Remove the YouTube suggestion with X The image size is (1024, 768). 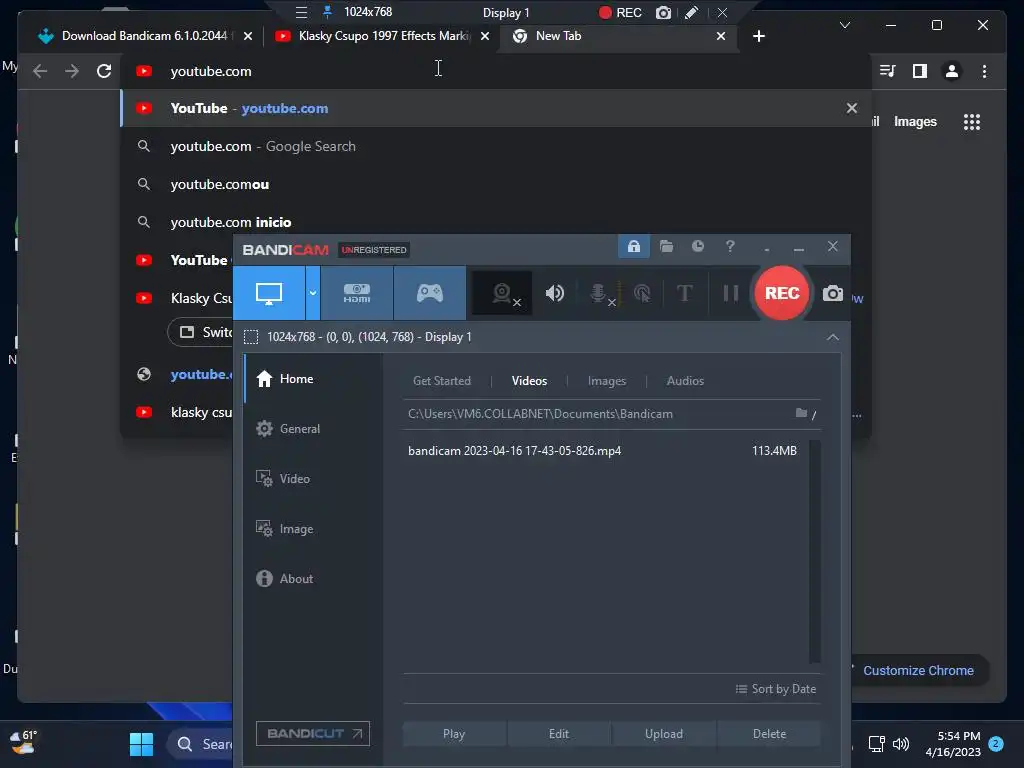(852, 108)
